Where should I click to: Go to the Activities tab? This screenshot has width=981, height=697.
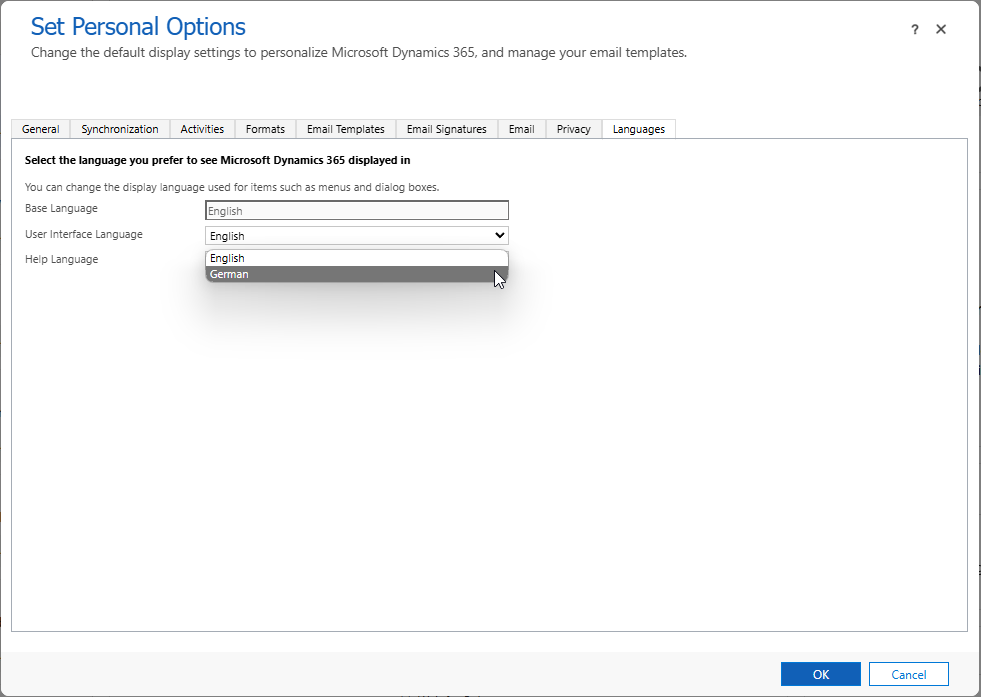[202, 129]
